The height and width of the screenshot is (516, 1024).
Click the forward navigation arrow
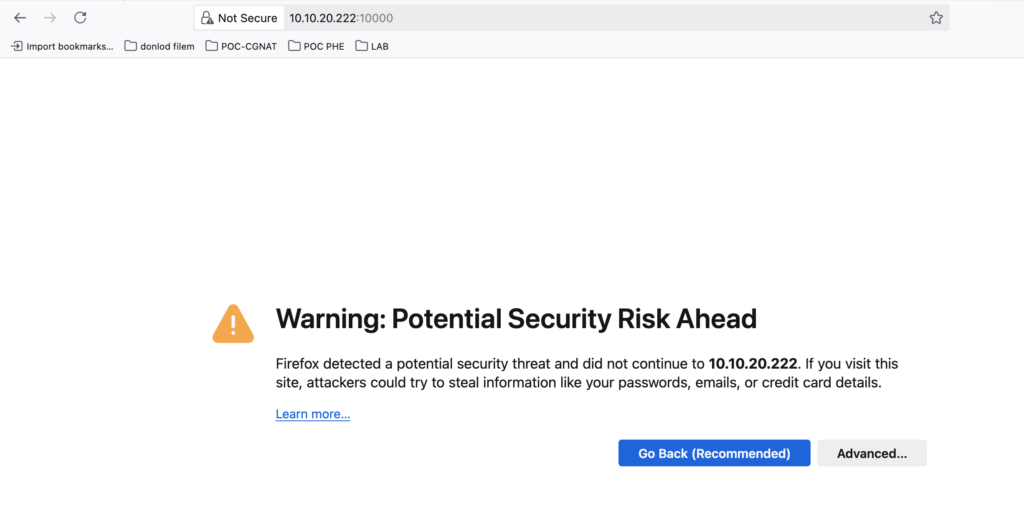point(50,18)
